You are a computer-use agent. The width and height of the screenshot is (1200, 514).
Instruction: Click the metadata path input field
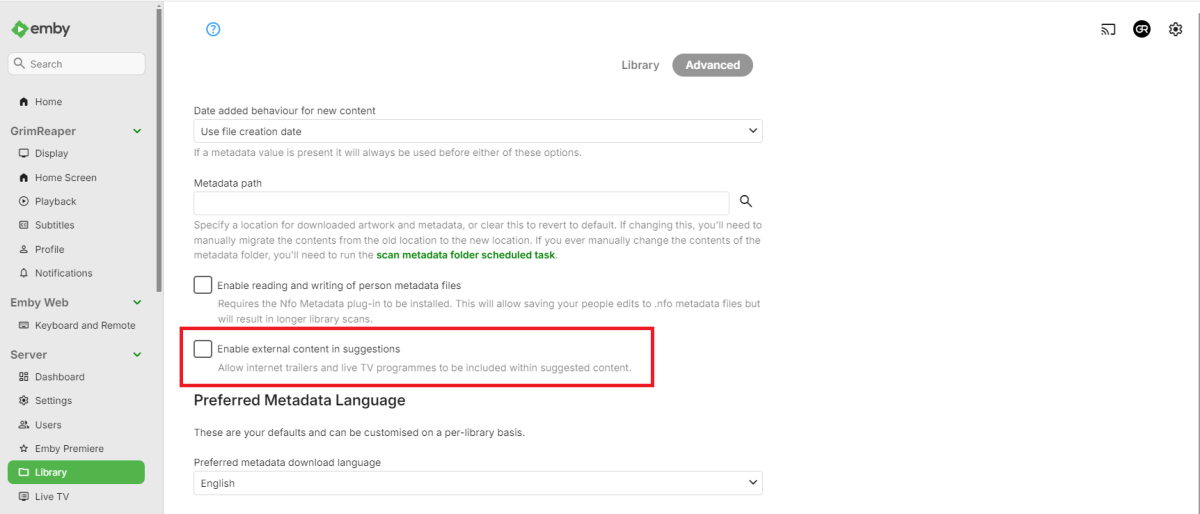tap(461, 203)
